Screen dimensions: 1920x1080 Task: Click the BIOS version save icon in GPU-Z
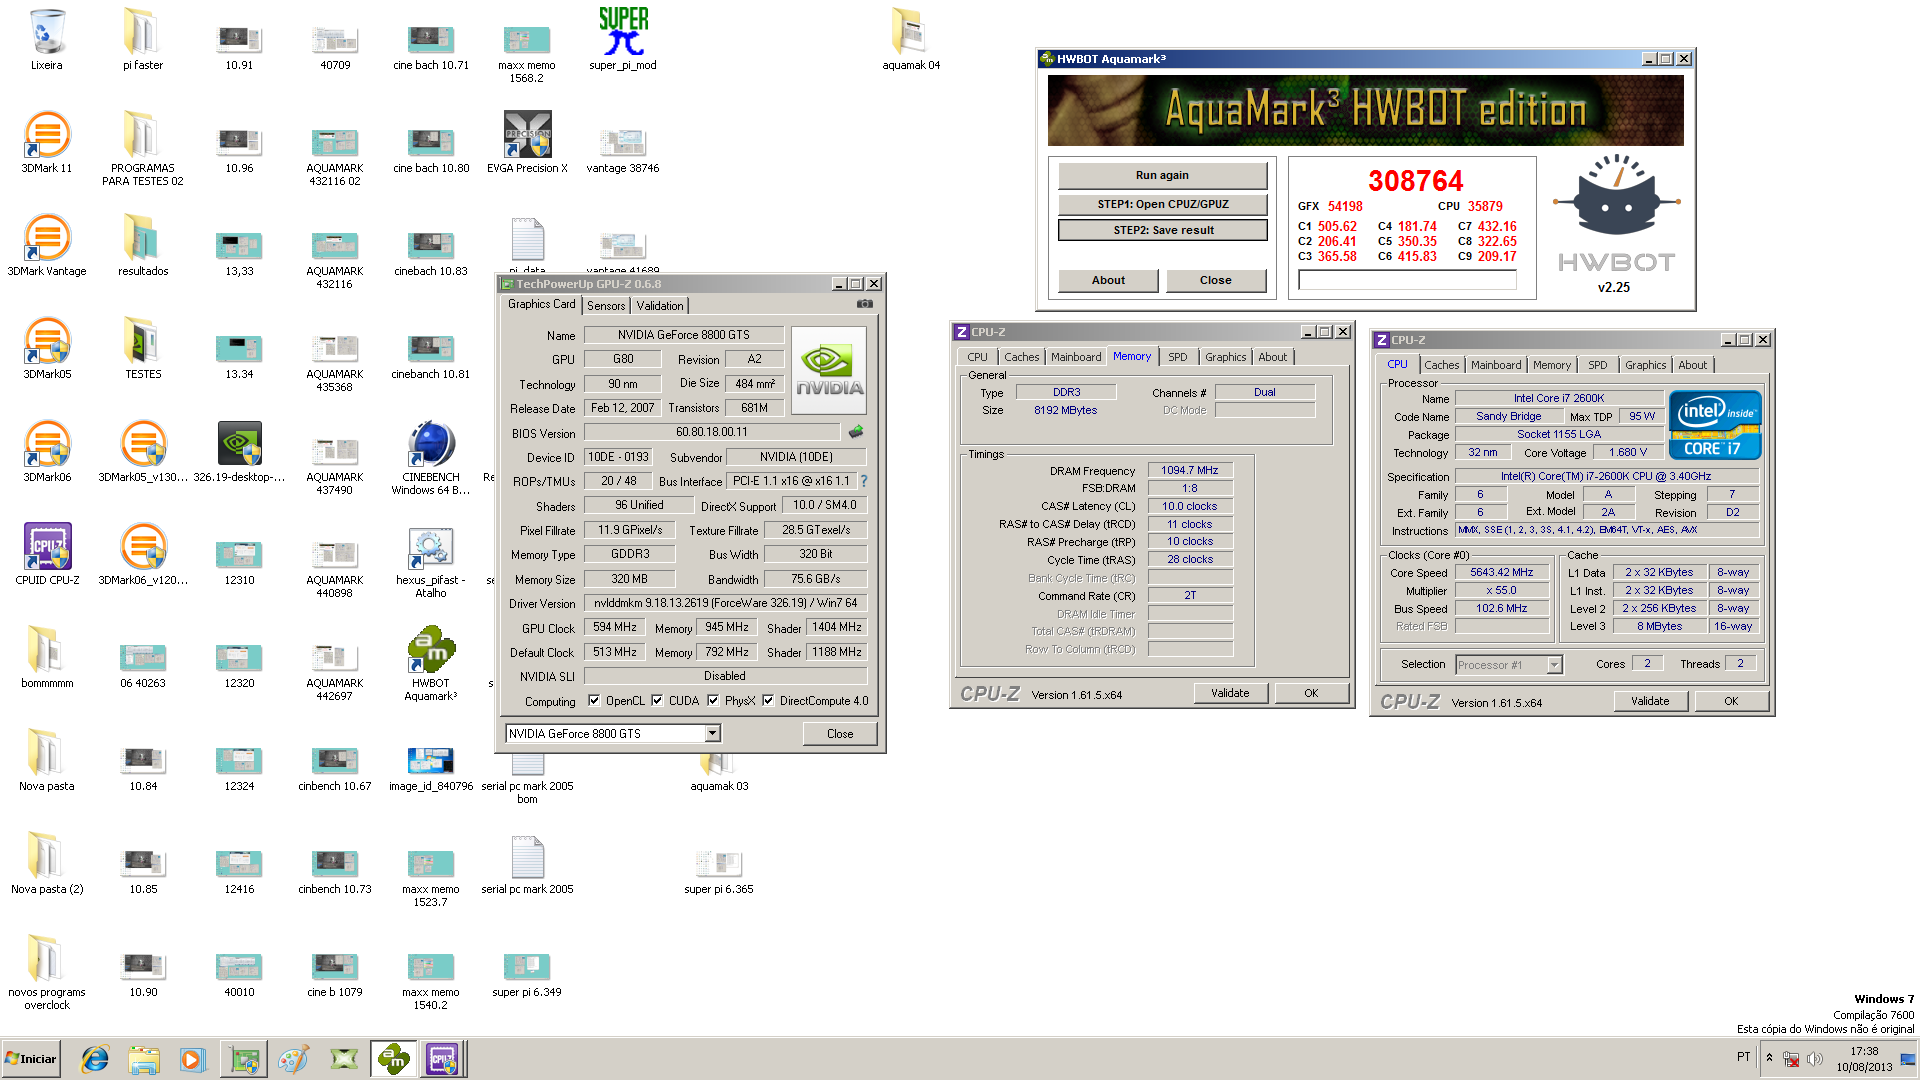[x=856, y=432]
